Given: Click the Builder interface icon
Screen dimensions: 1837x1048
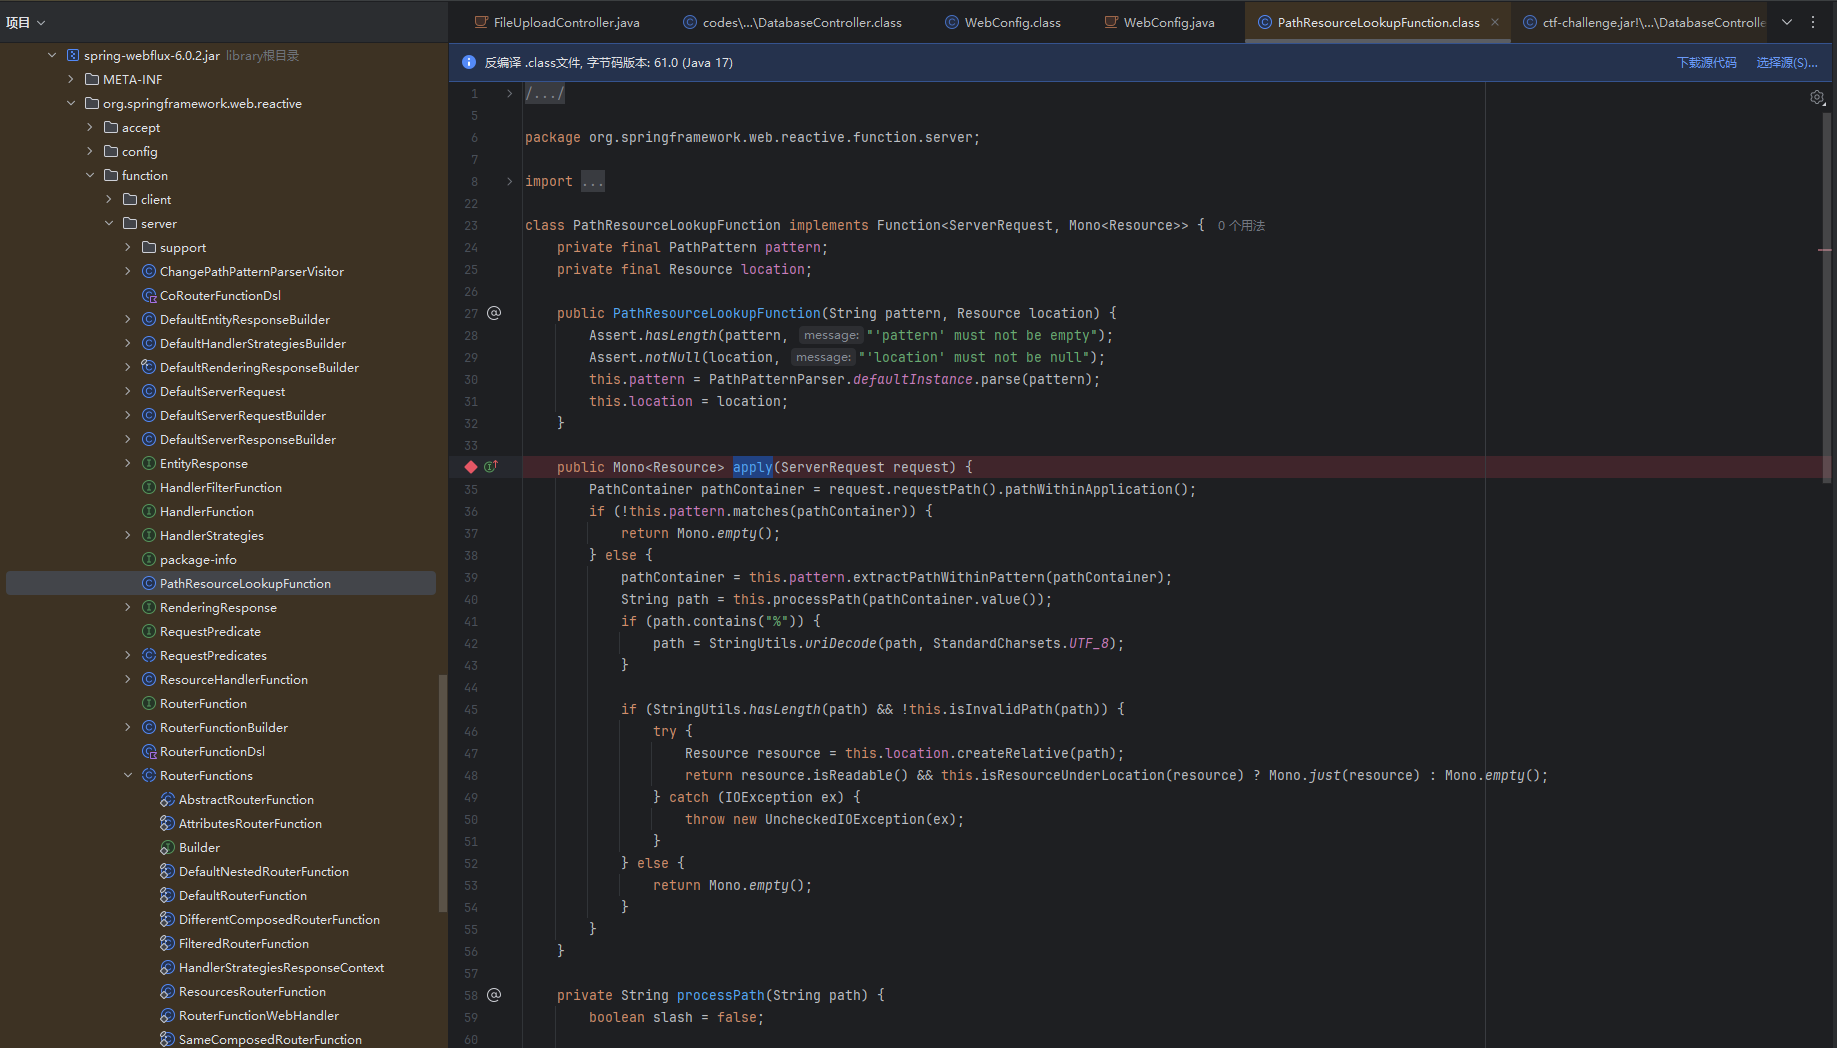Looking at the screenshot, I should (x=168, y=847).
